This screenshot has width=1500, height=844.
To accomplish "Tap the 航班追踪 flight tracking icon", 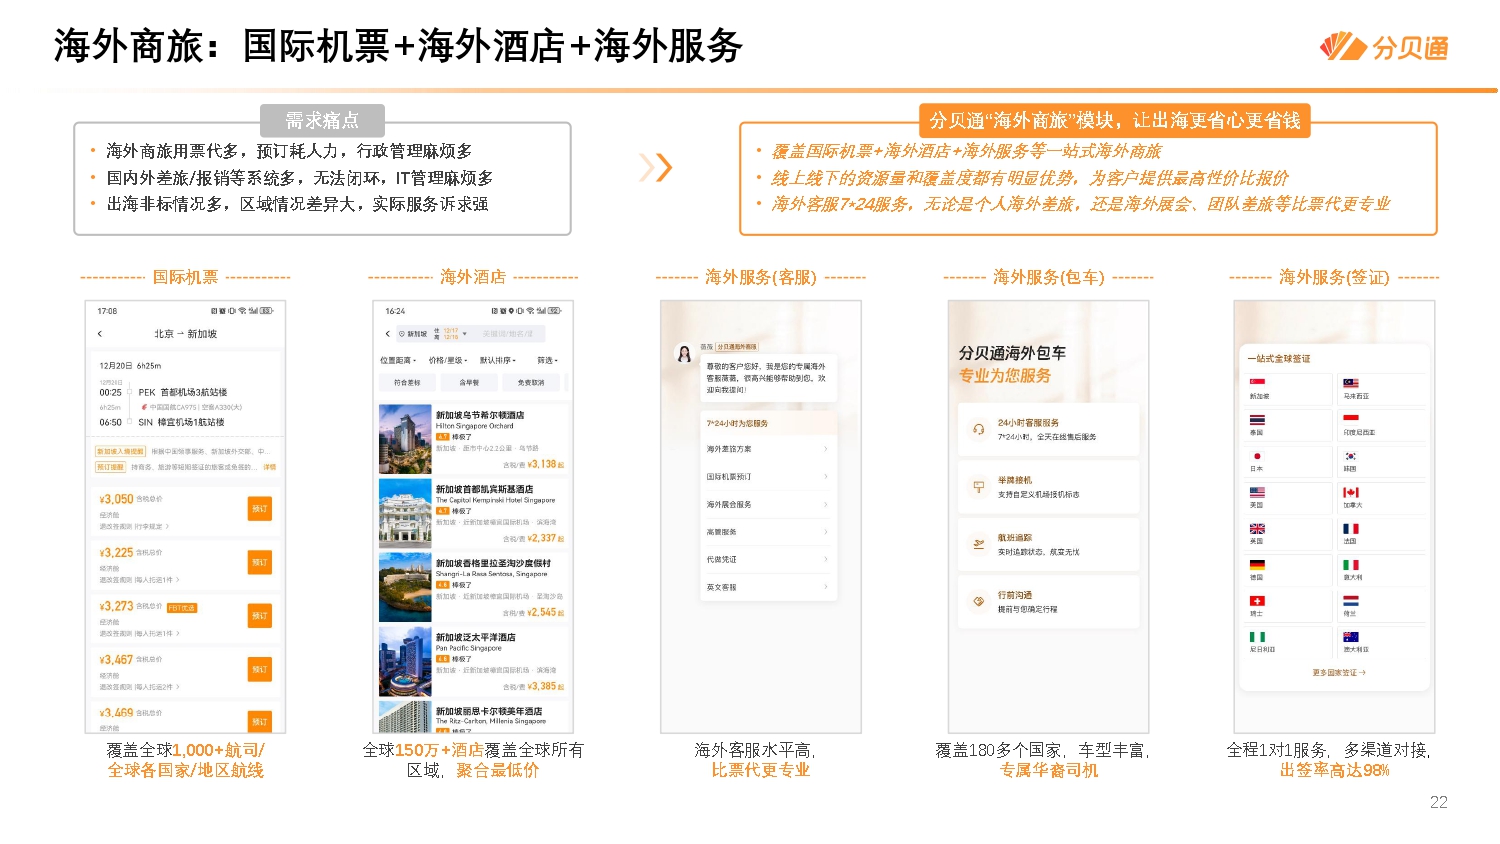I will tap(978, 543).
